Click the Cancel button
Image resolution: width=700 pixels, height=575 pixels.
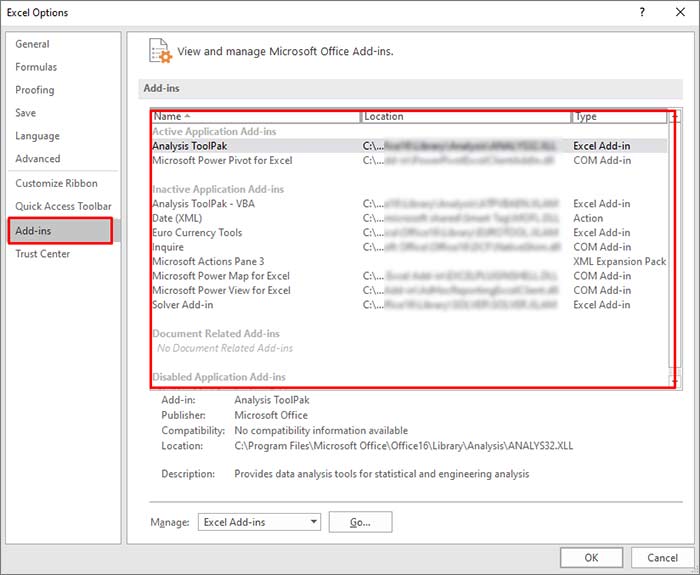[662, 558]
